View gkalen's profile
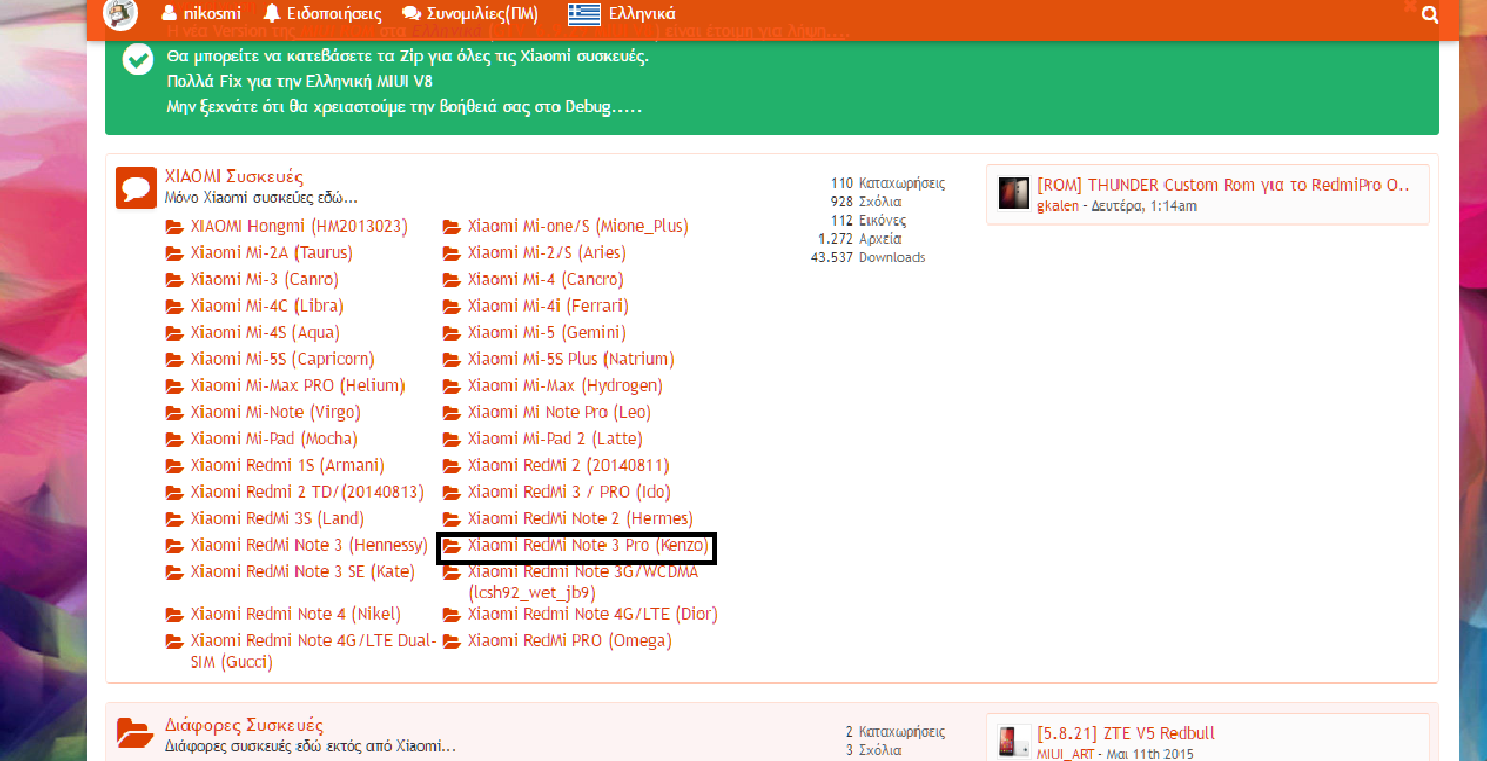Screen dimensions: 1487x761 (x=1058, y=206)
